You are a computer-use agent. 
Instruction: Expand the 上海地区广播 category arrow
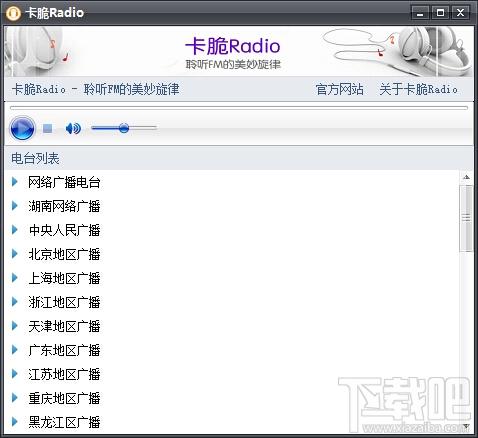(15, 278)
